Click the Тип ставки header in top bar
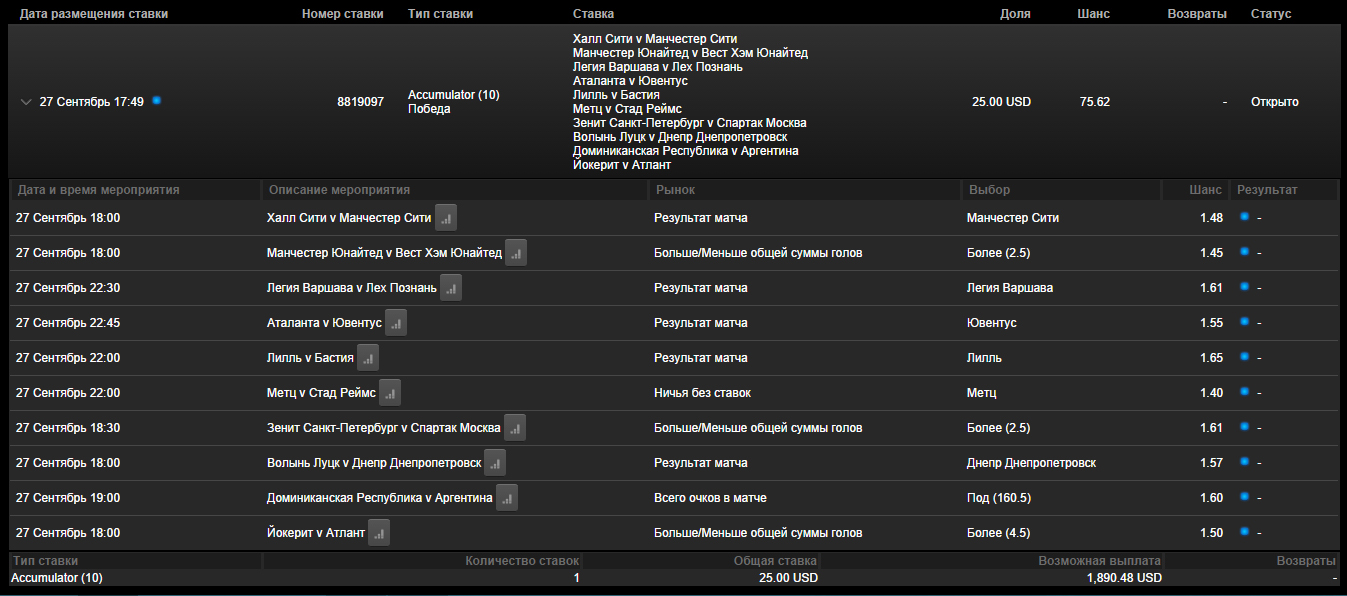The image size is (1347, 596). 441,14
